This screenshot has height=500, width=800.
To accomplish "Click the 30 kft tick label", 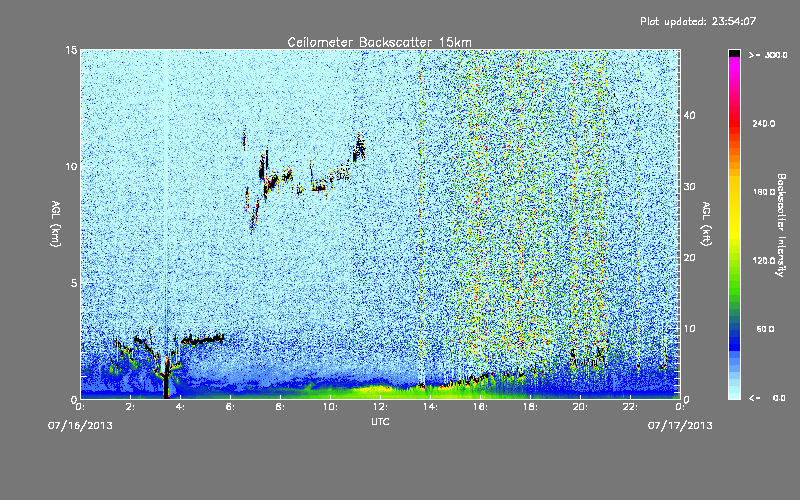I will (689, 186).
